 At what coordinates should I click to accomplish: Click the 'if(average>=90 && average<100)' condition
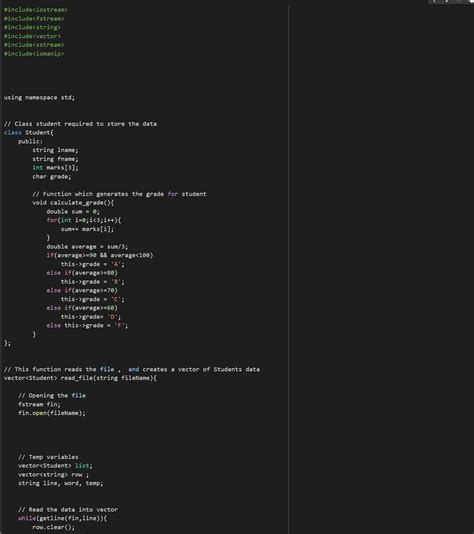tap(100, 255)
